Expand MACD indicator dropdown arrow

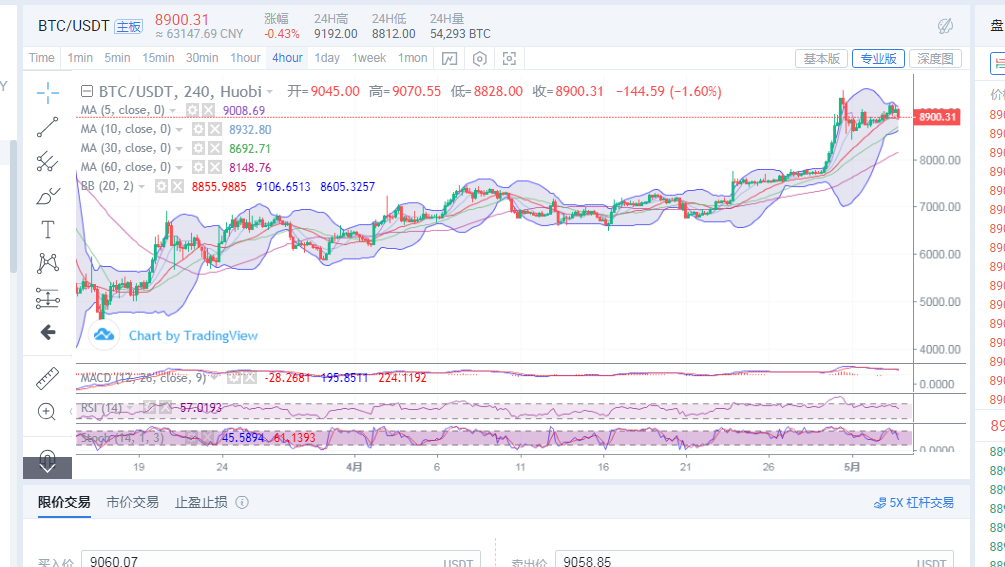click(x=214, y=378)
